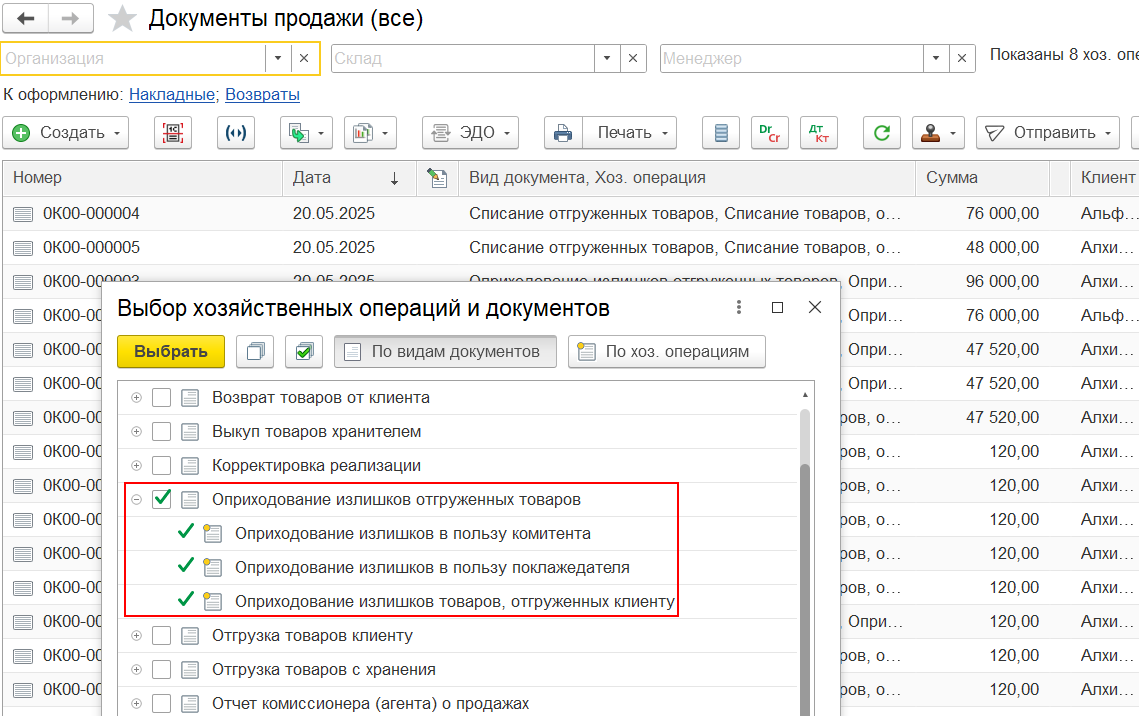Add current list to favorites star
The width and height of the screenshot is (1139, 716).
[x=122, y=18]
